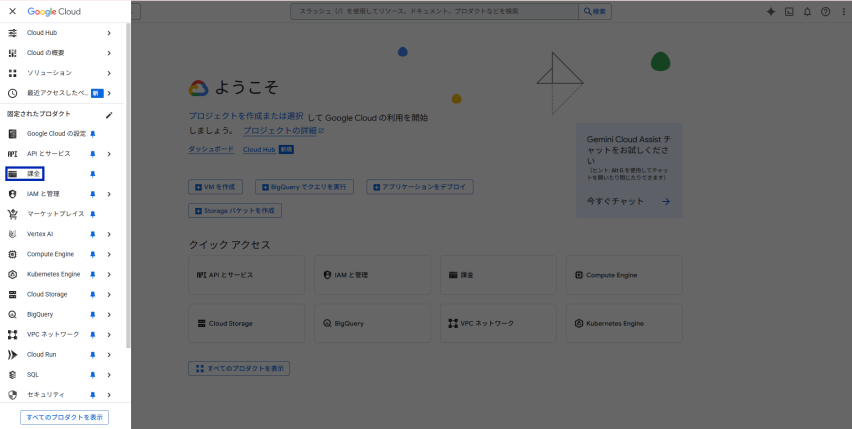This screenshot has width=852, height=429.
Task: Unpin Vertex AI via pin icon
Action: point(92,234)
